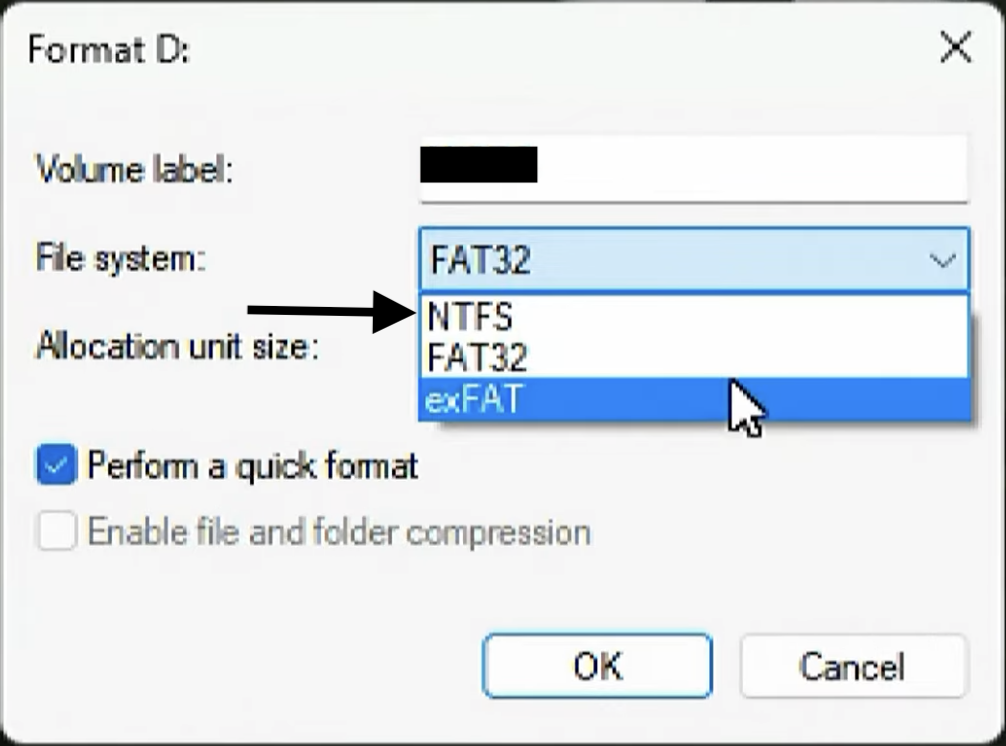1006x746 pixels.
Task: Select the NTFS list entry text
Action: click(470, 315)
